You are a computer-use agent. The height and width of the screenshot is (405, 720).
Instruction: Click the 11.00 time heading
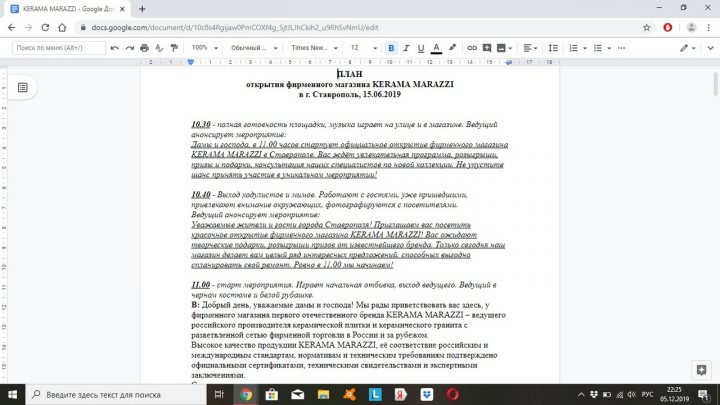tap(201, 285)
